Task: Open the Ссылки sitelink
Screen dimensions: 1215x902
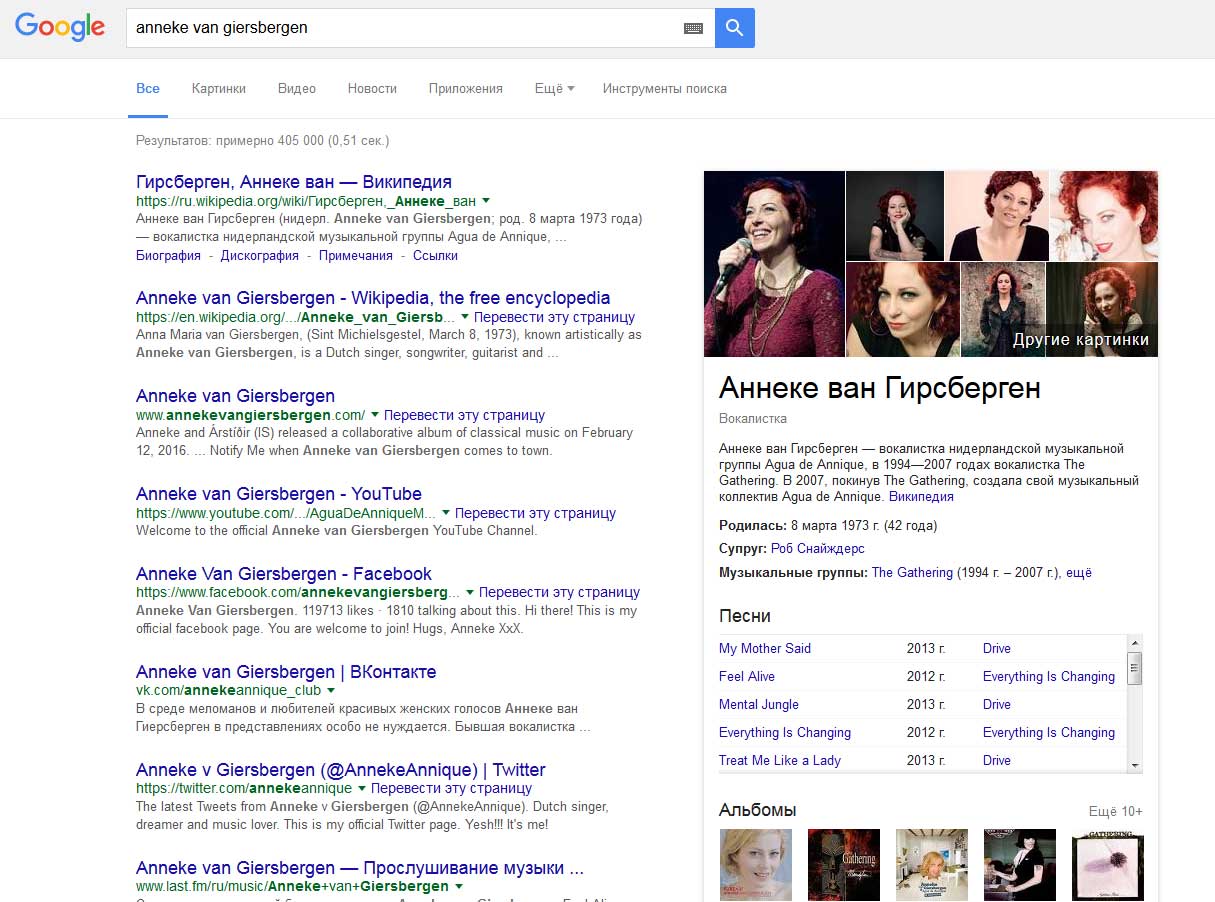Action: pyautogui.click(x=435, y=255)
